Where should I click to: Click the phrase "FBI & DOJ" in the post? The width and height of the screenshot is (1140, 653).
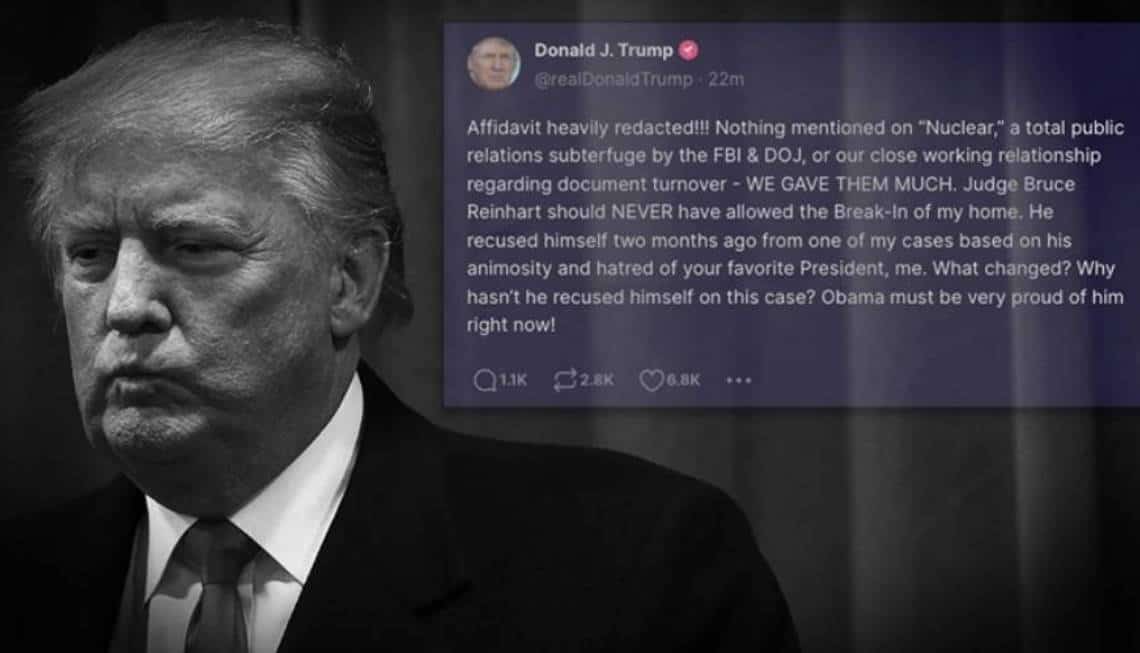tap(760, 156)
